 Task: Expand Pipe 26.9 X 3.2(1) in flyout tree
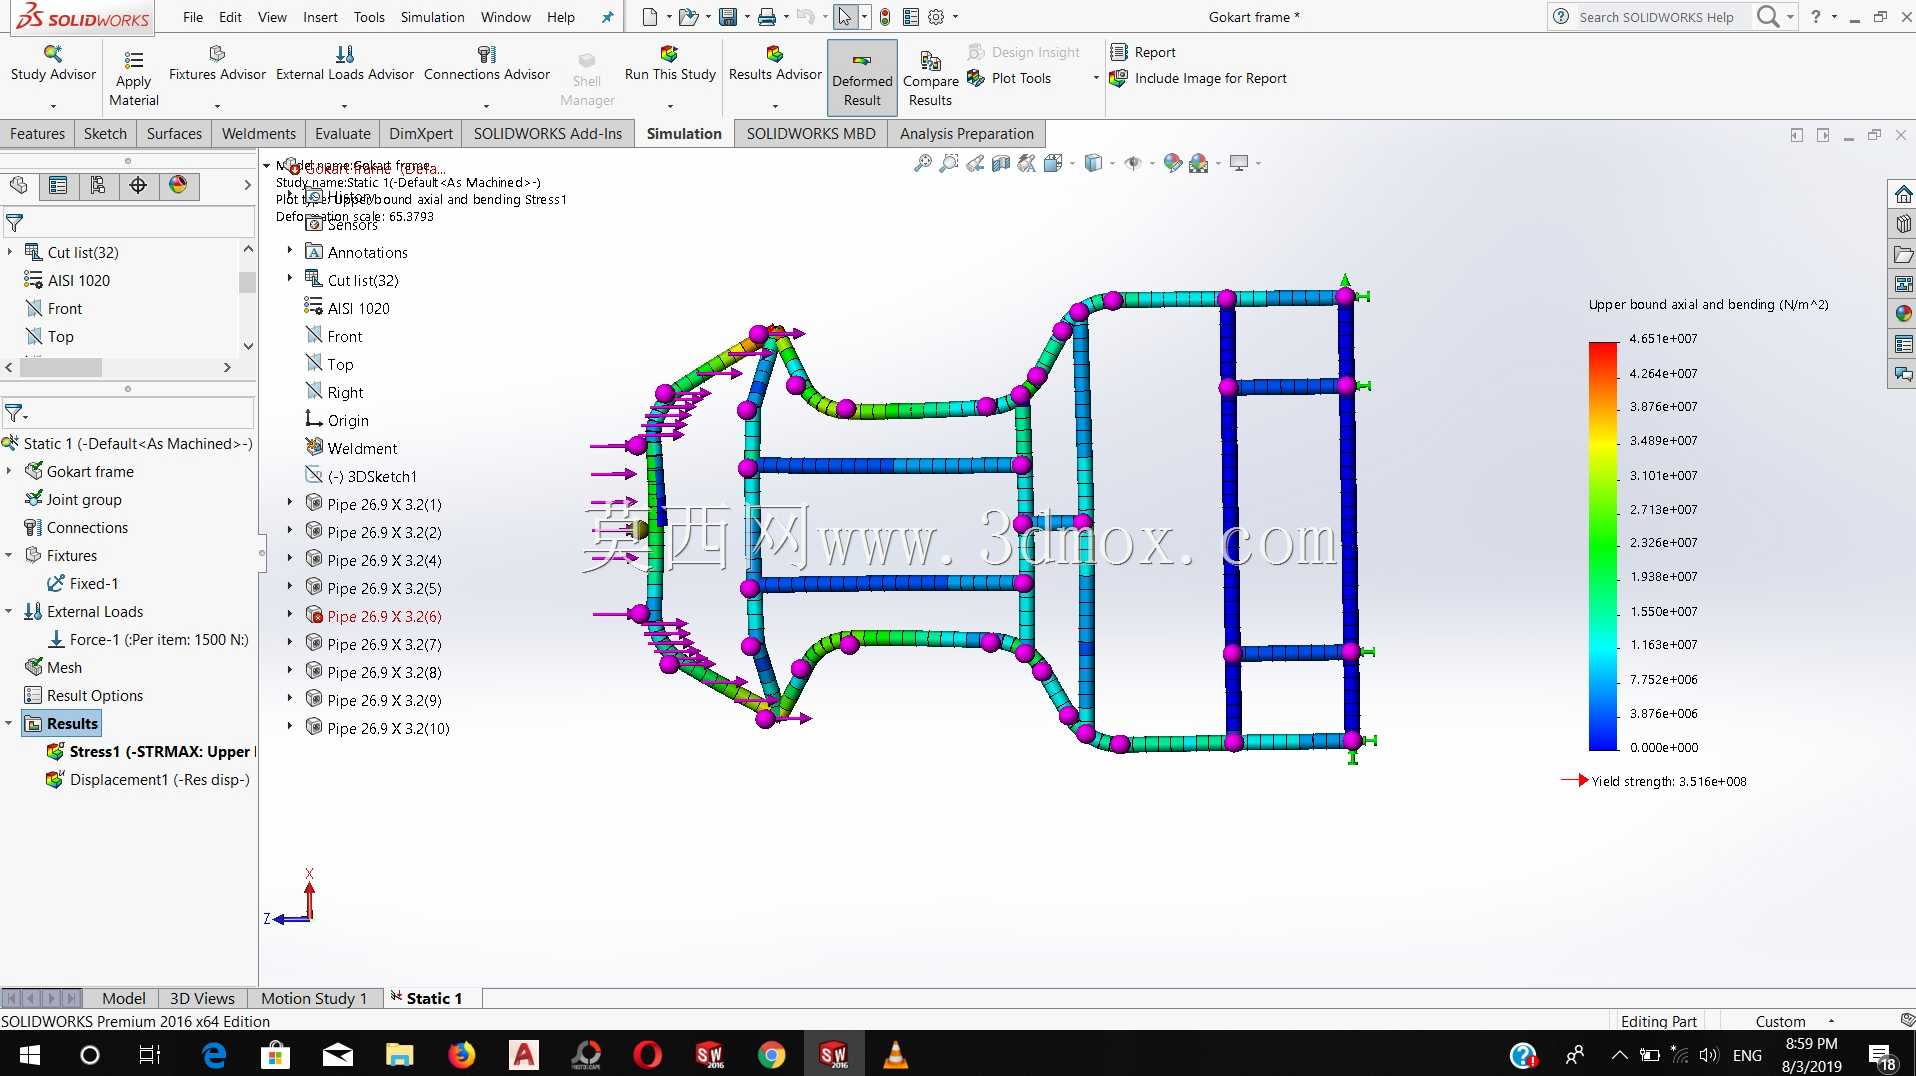pyautogui.click(x=290, y=503)
